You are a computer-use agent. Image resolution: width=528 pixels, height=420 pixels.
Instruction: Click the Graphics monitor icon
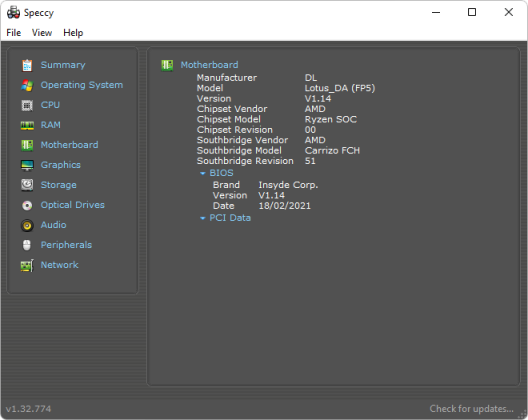pos(27,165)
